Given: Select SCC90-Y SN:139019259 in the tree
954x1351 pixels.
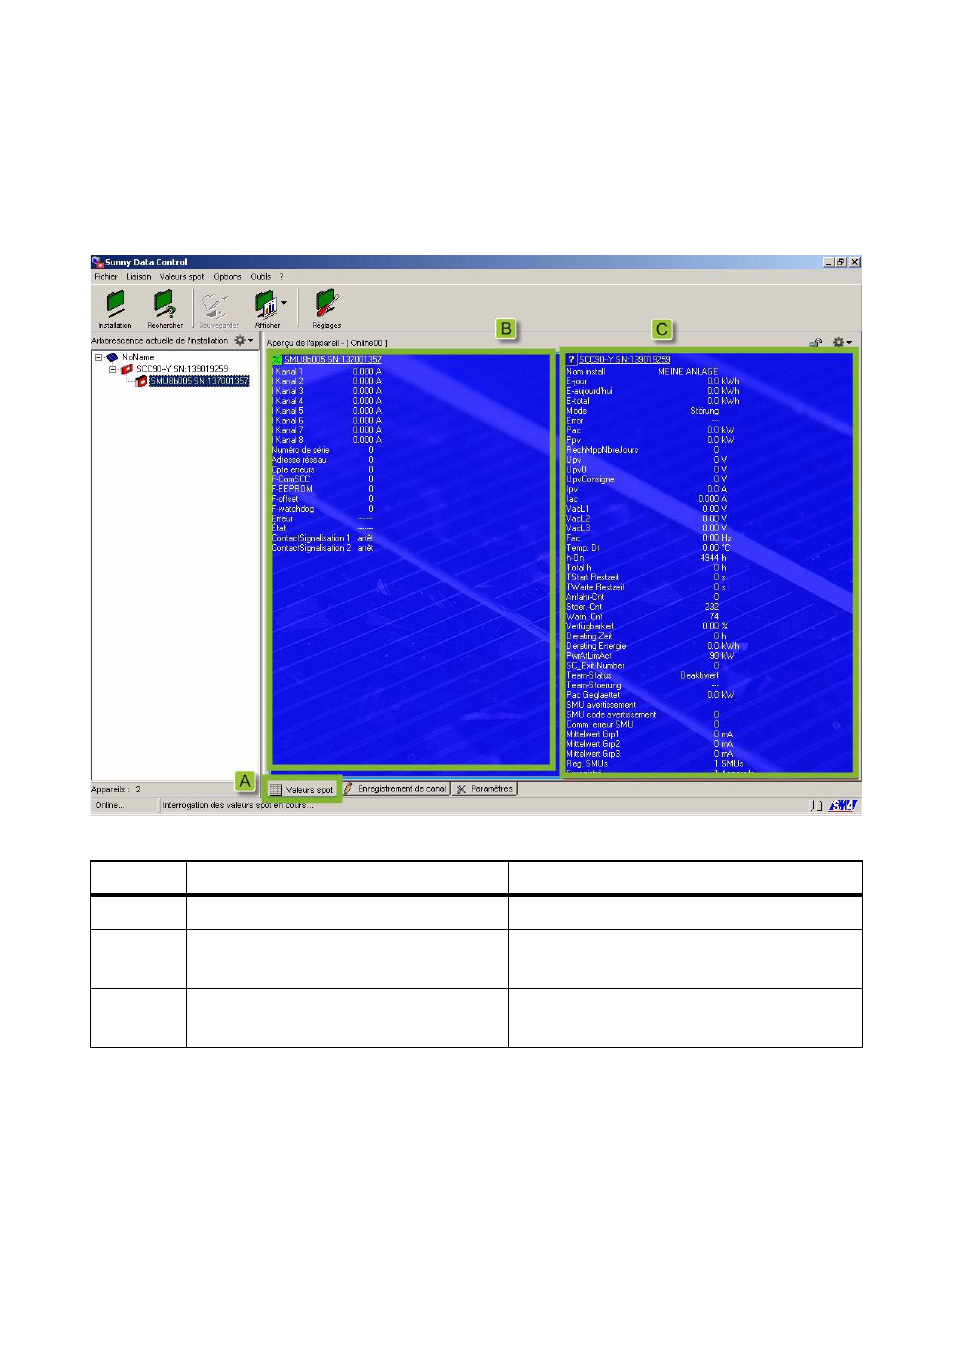Looking at the screenshot, I should point(182,369).
